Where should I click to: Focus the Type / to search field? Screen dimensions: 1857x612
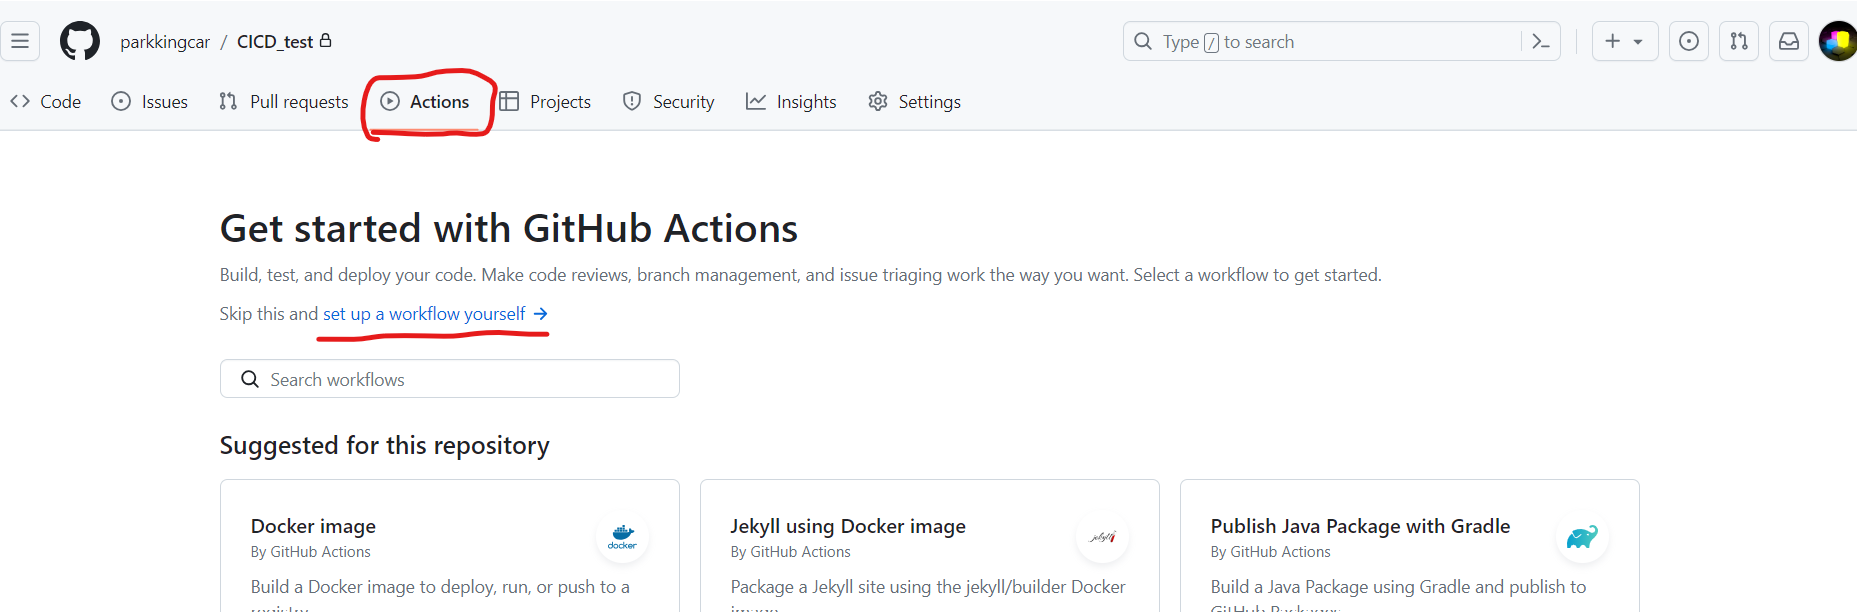tap(1341, 42)
